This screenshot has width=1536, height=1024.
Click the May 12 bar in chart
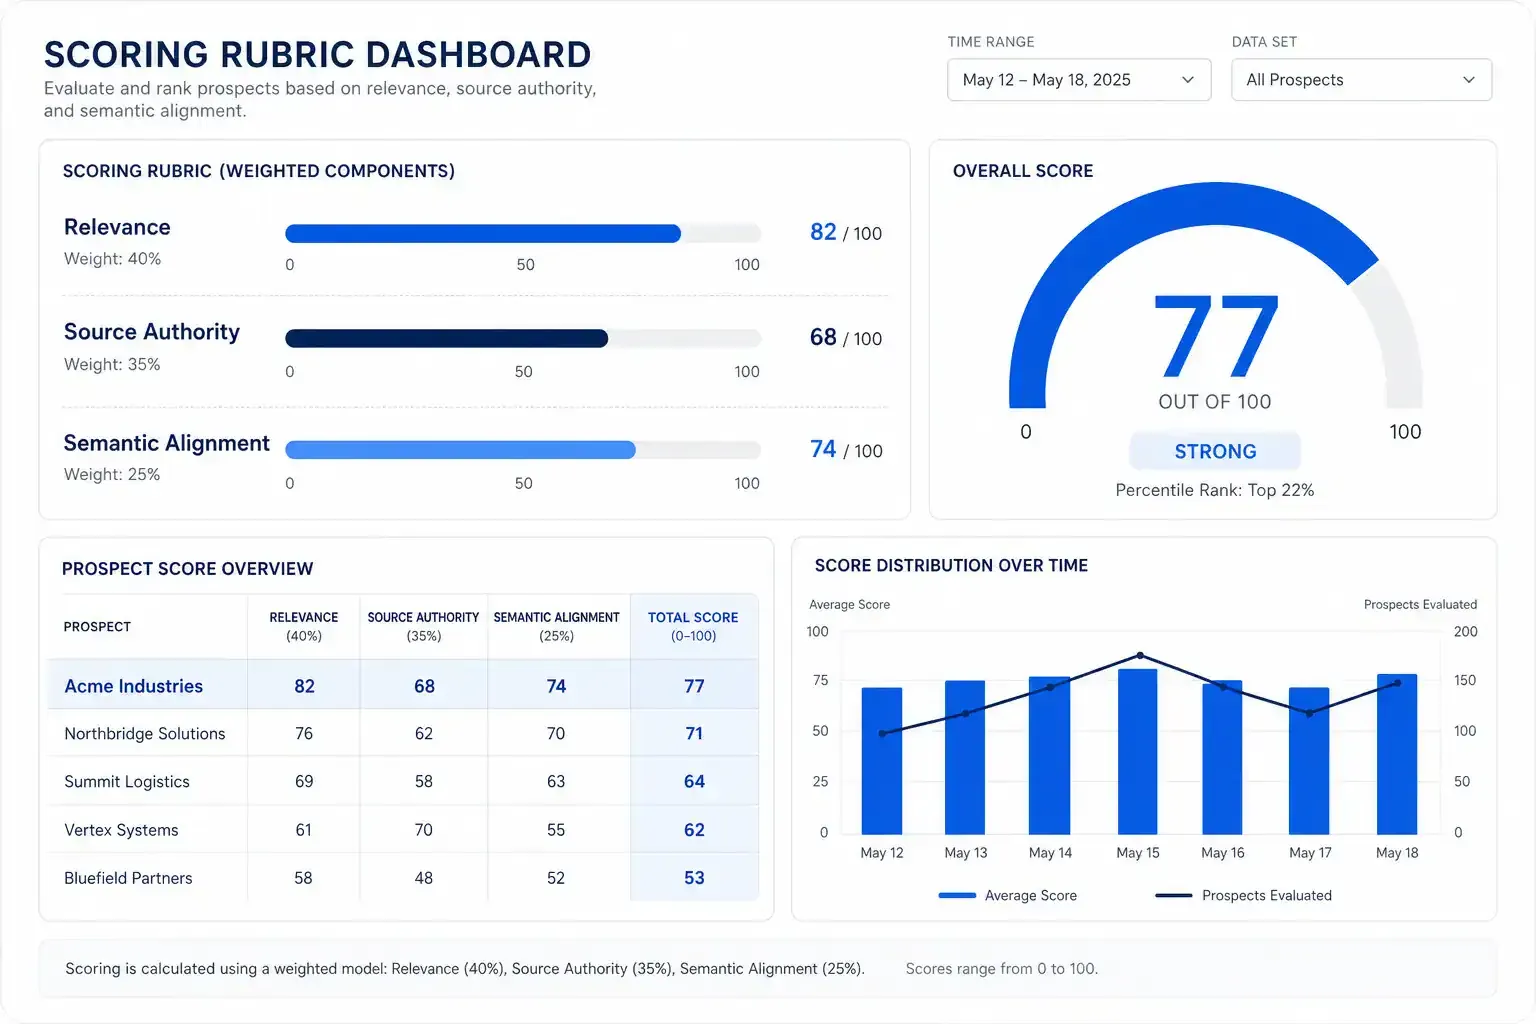coord(882,761)
